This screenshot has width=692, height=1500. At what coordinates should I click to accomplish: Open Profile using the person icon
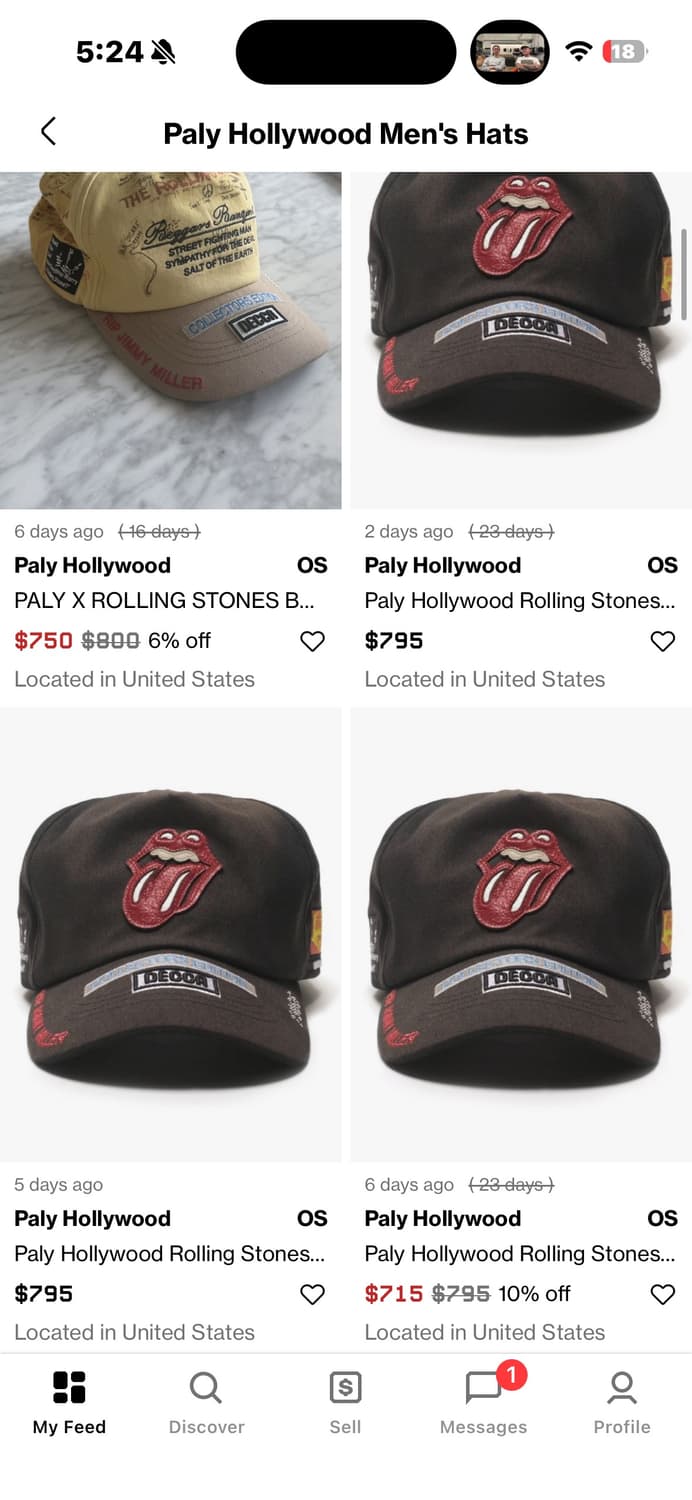[x=622, y=1388]
